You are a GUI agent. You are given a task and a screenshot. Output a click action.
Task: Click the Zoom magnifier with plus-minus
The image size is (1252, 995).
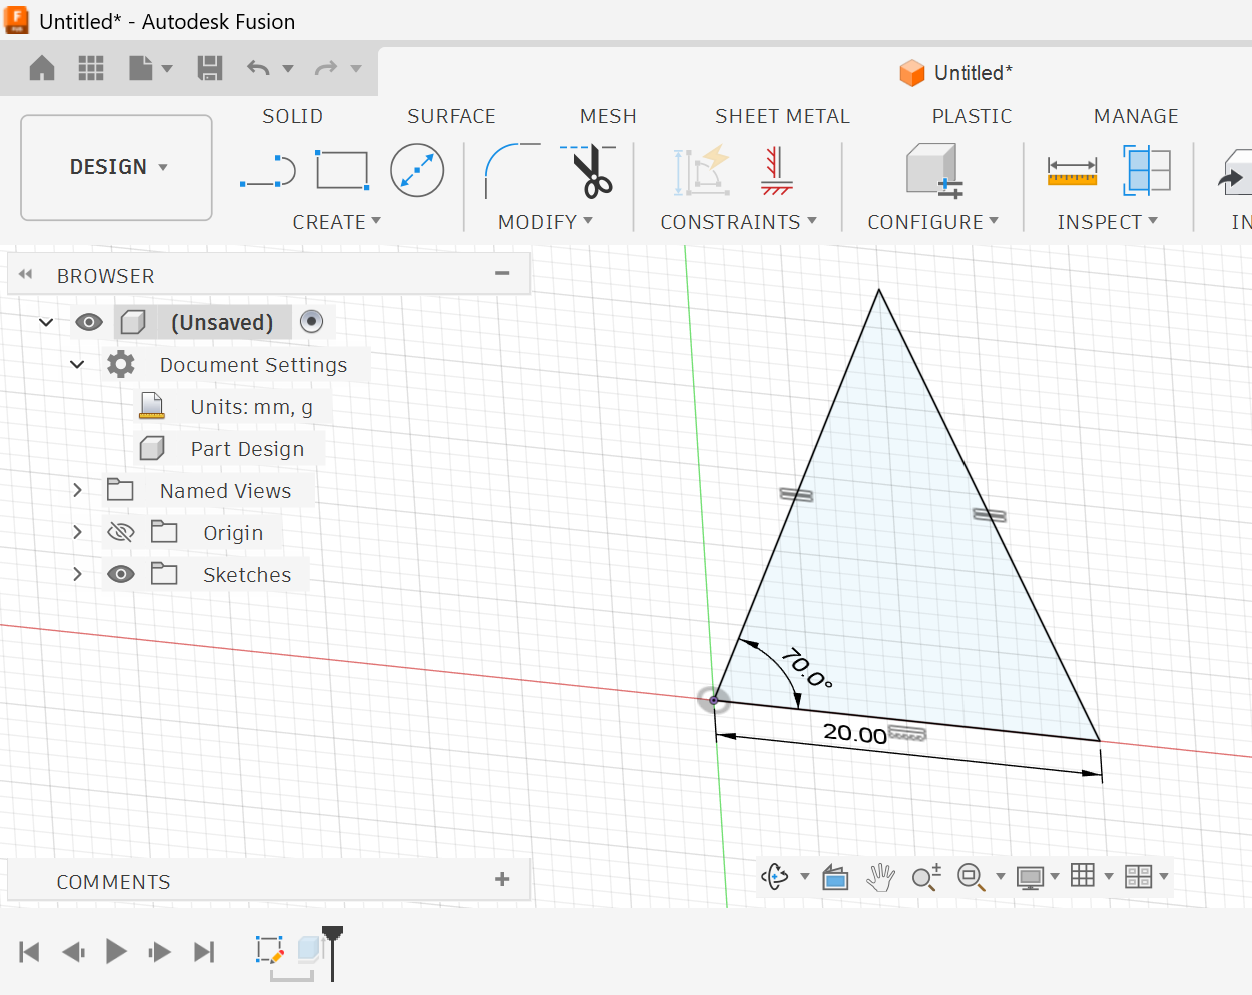pyautogui.click(x=926, y=877)
